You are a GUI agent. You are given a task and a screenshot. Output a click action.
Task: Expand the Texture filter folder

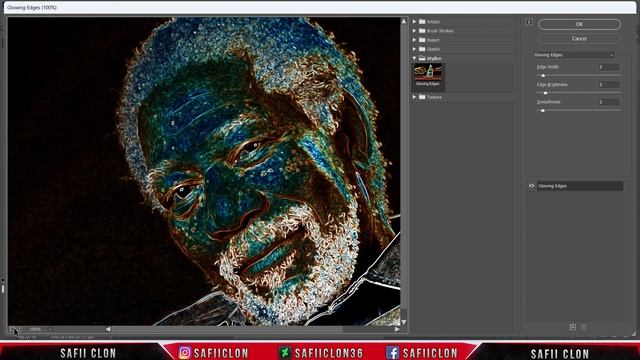pos(414,97)
